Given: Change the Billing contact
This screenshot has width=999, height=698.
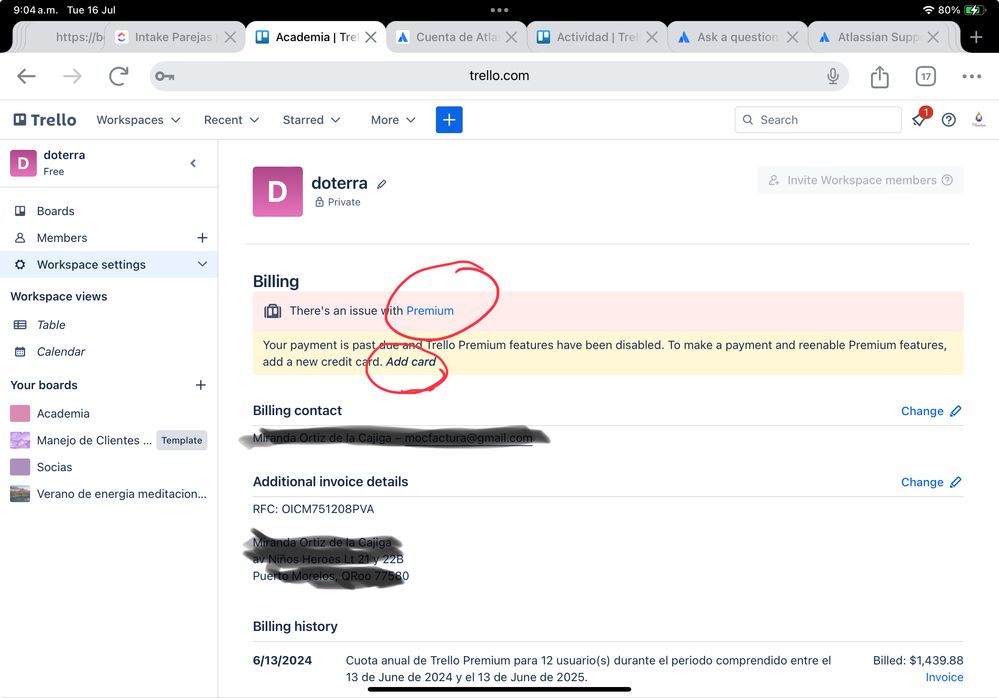Looking at the screenshot, I should [x=931, y=411].
